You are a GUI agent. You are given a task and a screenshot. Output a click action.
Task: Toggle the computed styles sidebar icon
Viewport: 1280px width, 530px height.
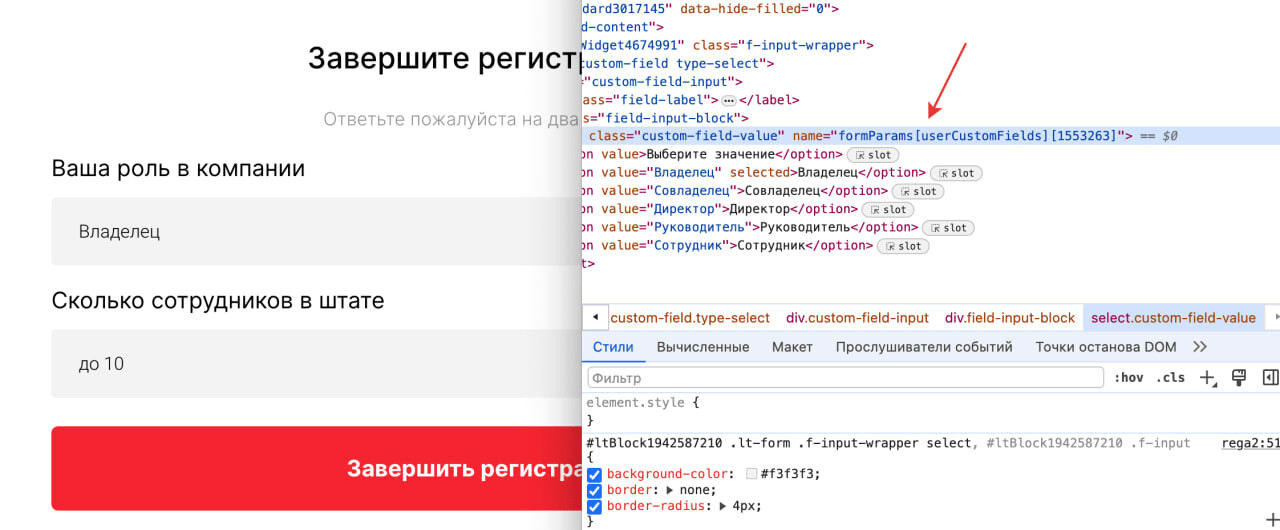(x=1270, y=377)
